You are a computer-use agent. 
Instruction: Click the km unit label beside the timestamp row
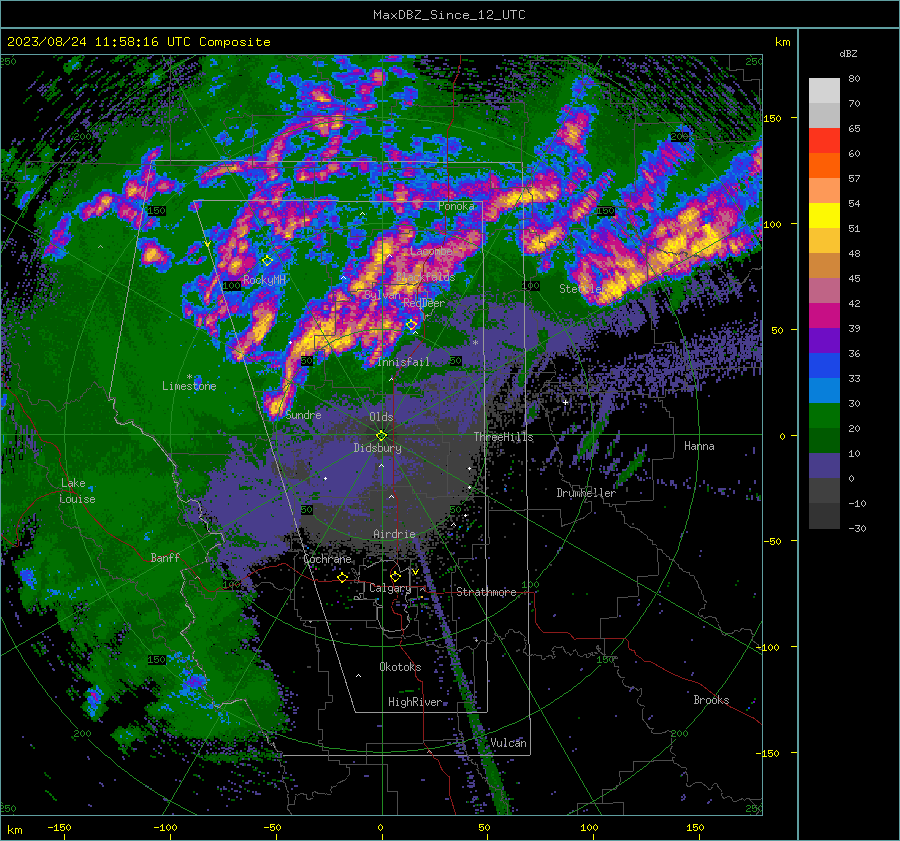tap(782, 42)
